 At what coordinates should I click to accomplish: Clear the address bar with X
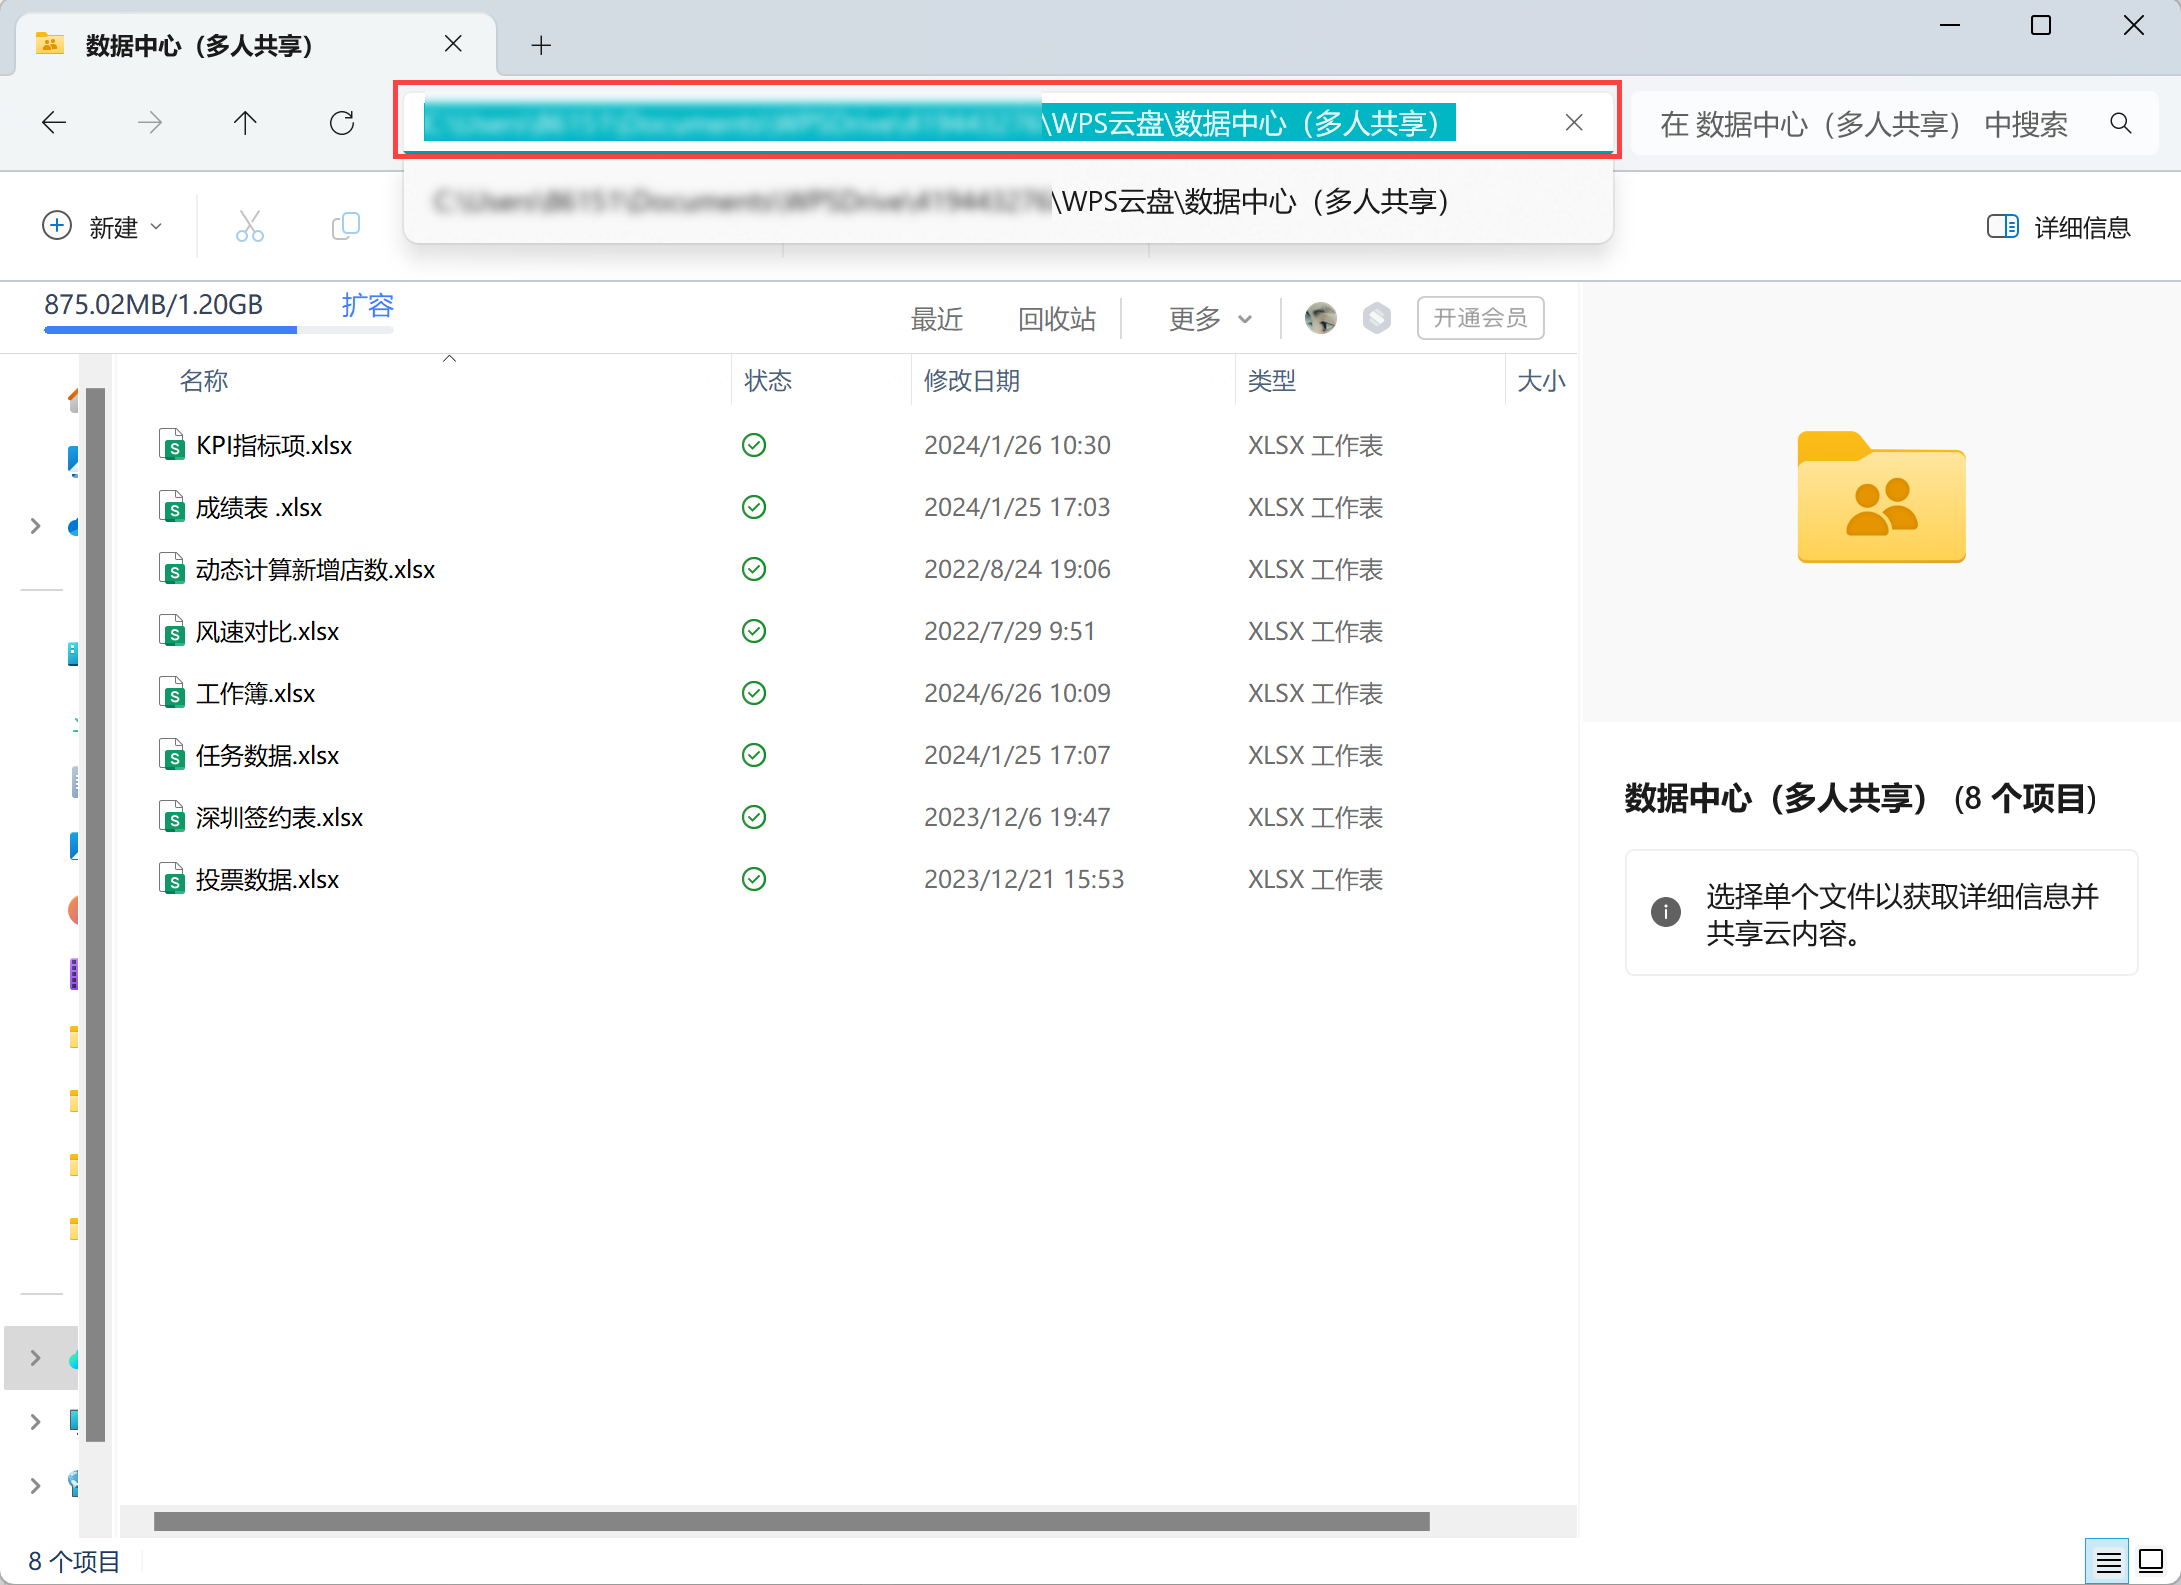(x=1573, y=123)
